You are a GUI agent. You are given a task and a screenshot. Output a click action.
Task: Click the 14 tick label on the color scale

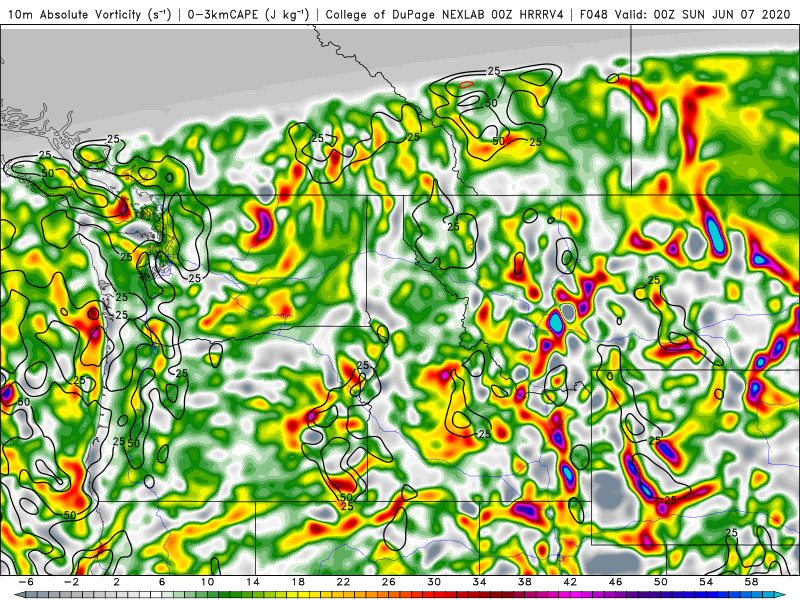pyautogui.click(x=253, y=582)
